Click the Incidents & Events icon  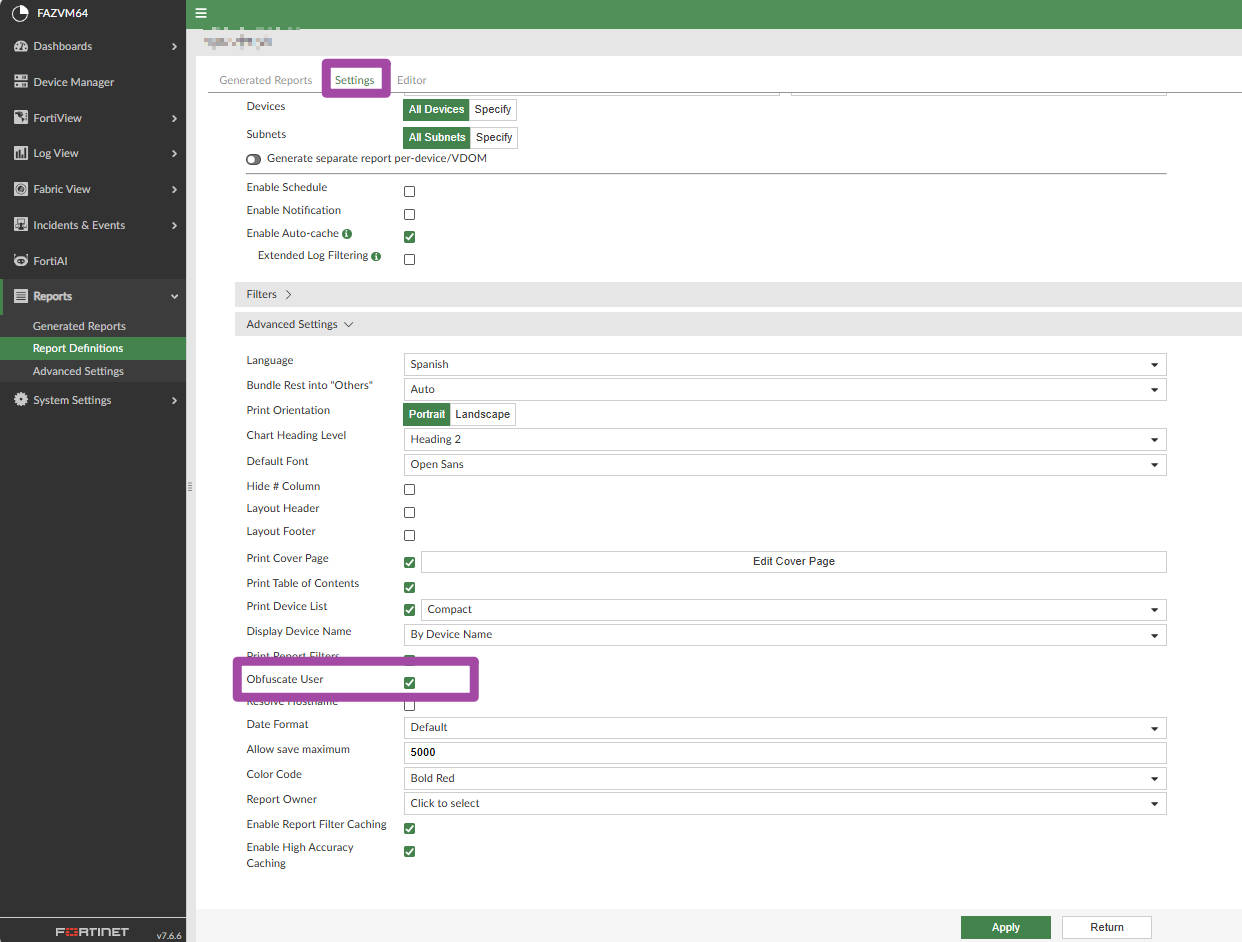(x=21, y=225)
